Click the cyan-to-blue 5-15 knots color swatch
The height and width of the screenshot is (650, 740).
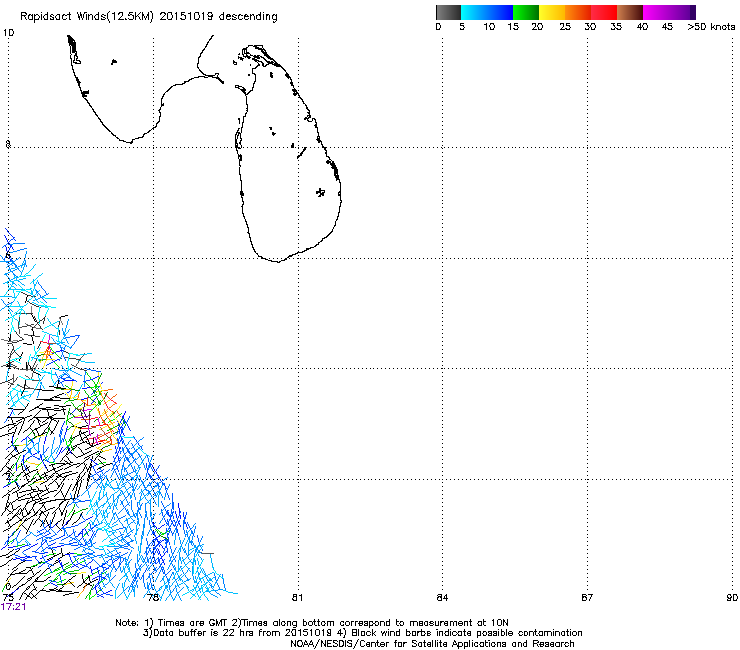pyautogui.click(x=487, y=12)
